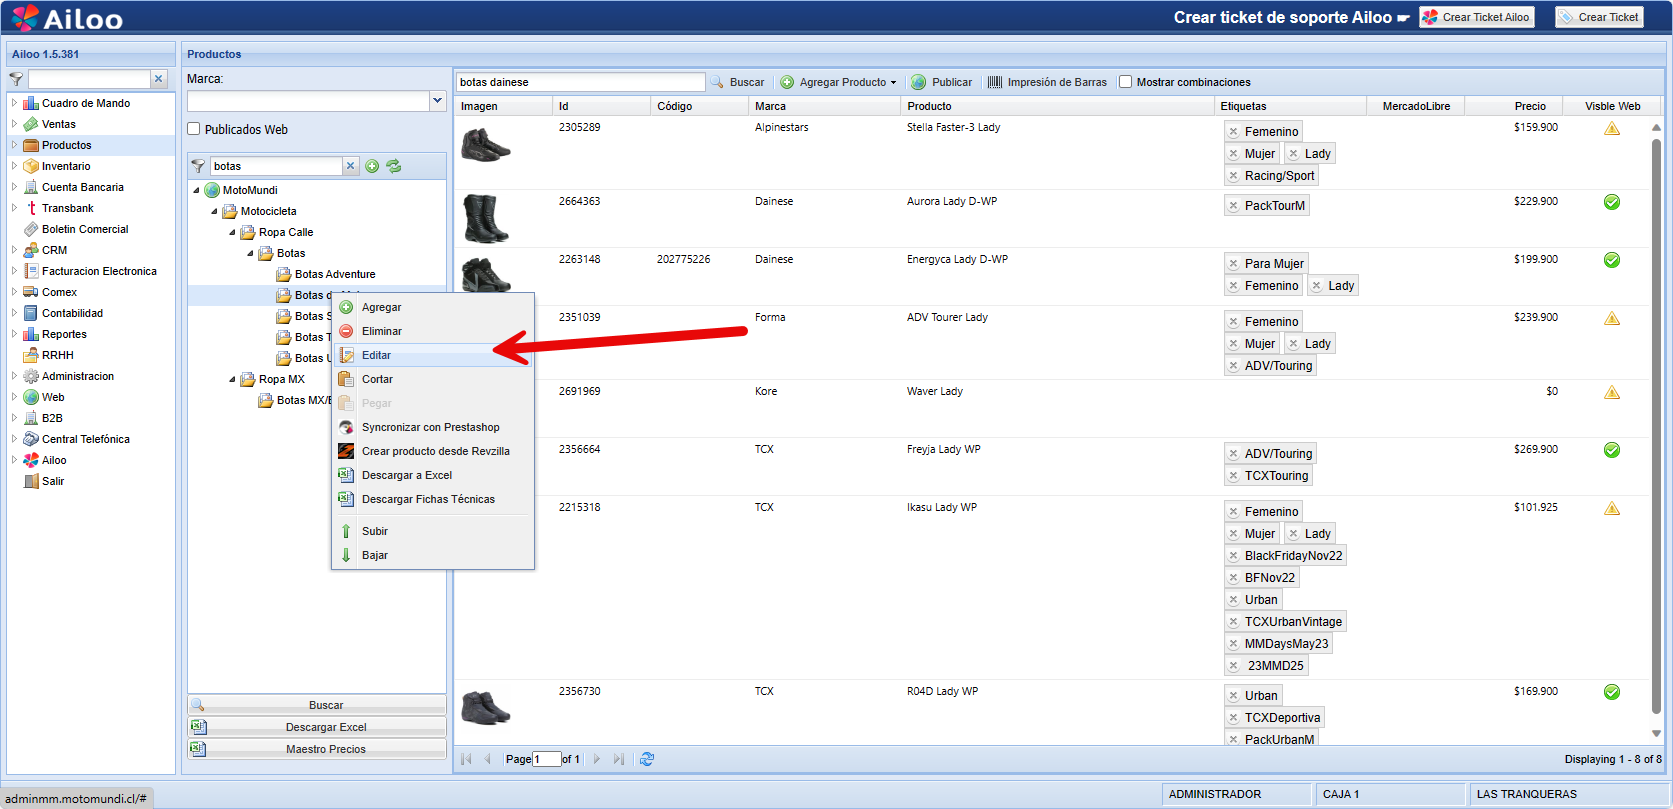Click the Facturacion Electronica icon
This screenshot has height=809, width=1673.
[x=31, y=271]
